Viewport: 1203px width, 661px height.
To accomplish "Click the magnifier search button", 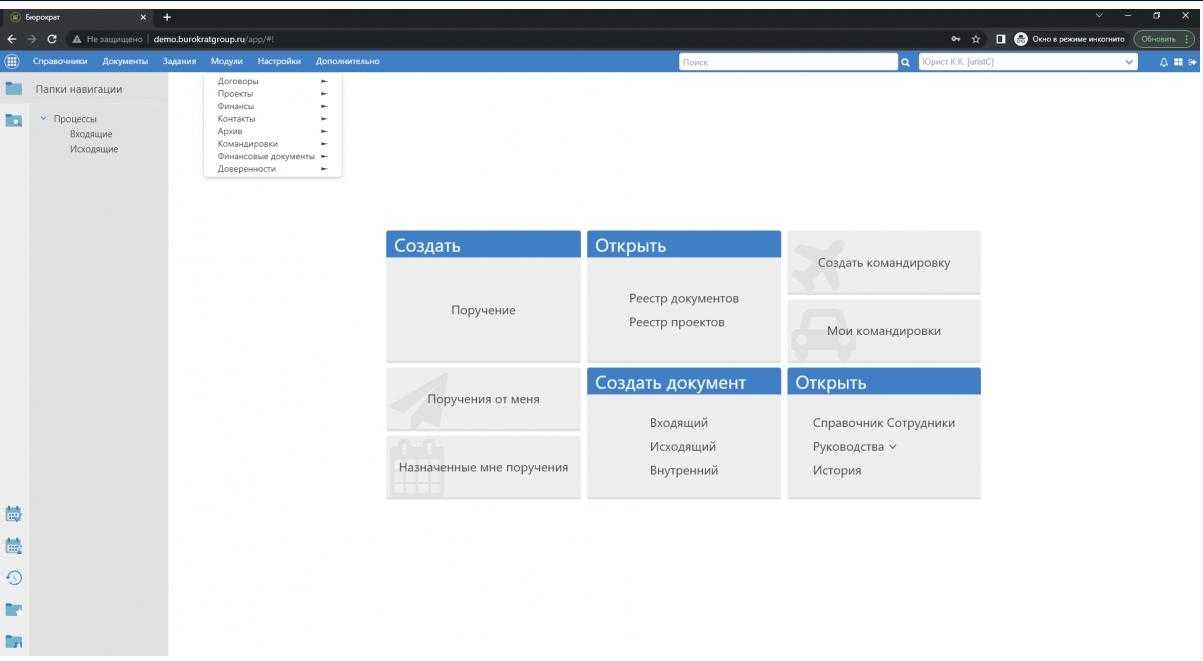I will [x=905, y=62].
